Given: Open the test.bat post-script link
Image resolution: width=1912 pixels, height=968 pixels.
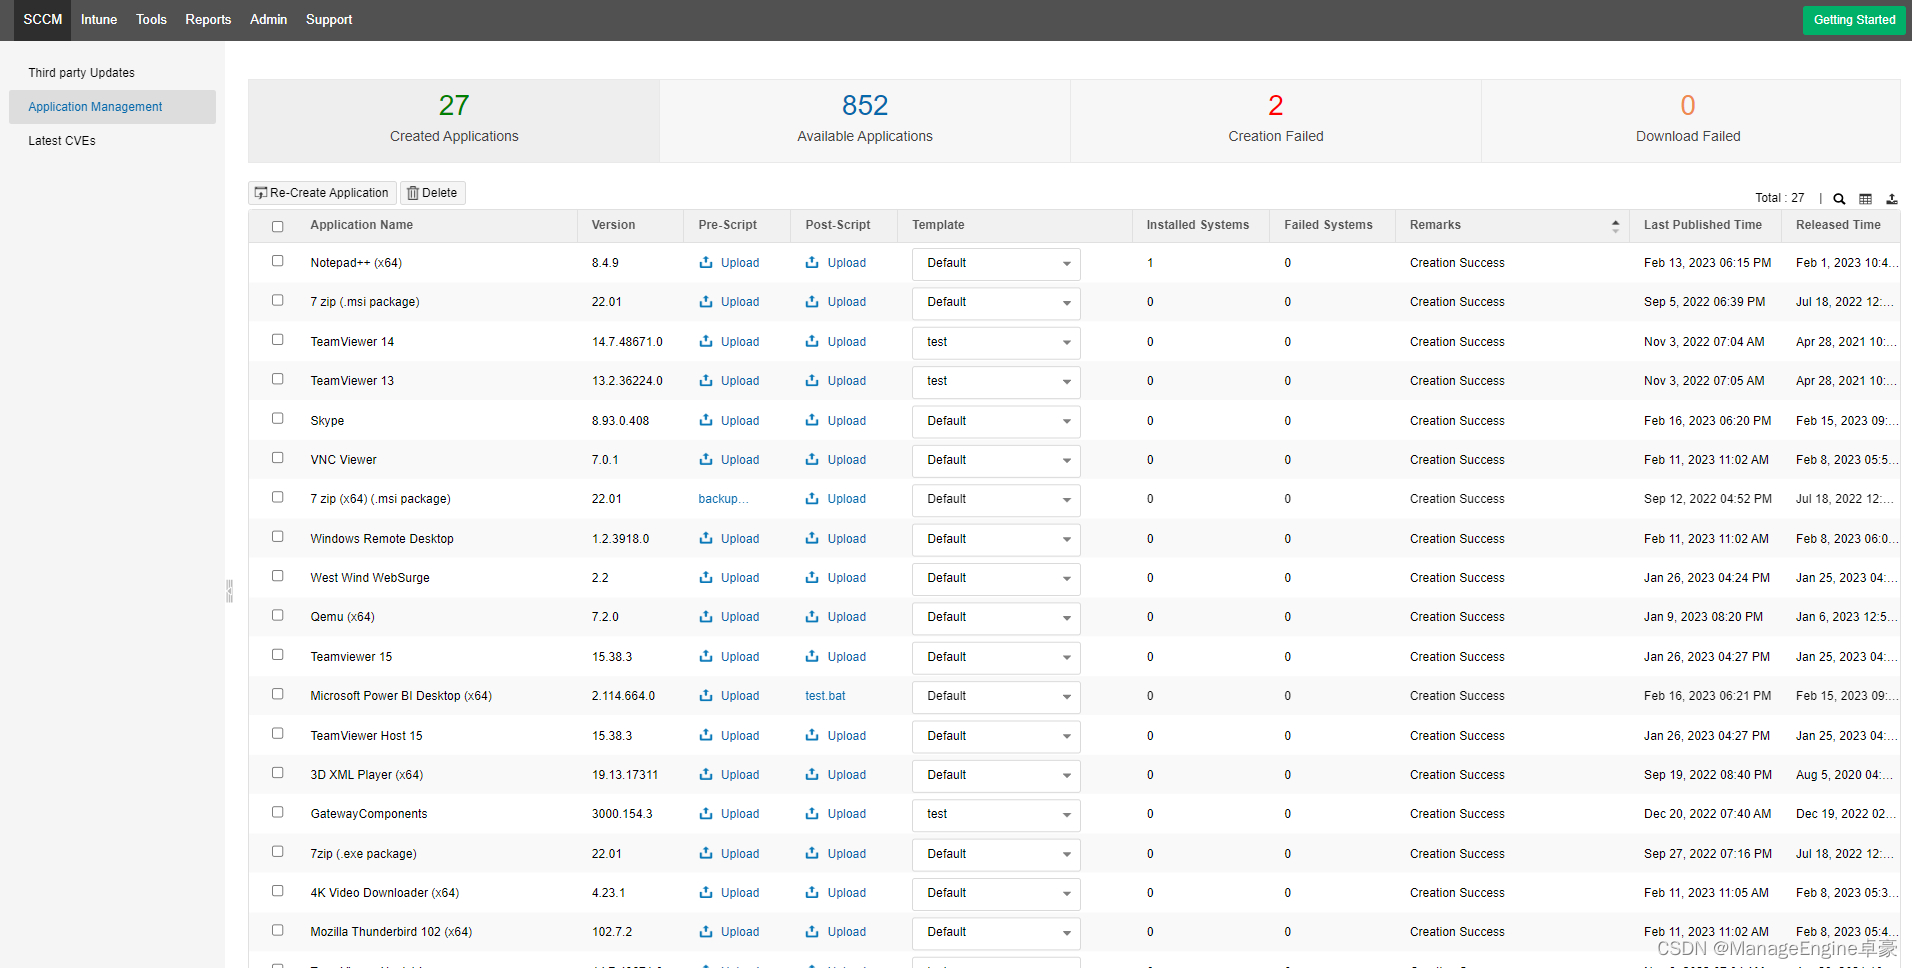Looking at the screenshot, I should tap(825, 696).
